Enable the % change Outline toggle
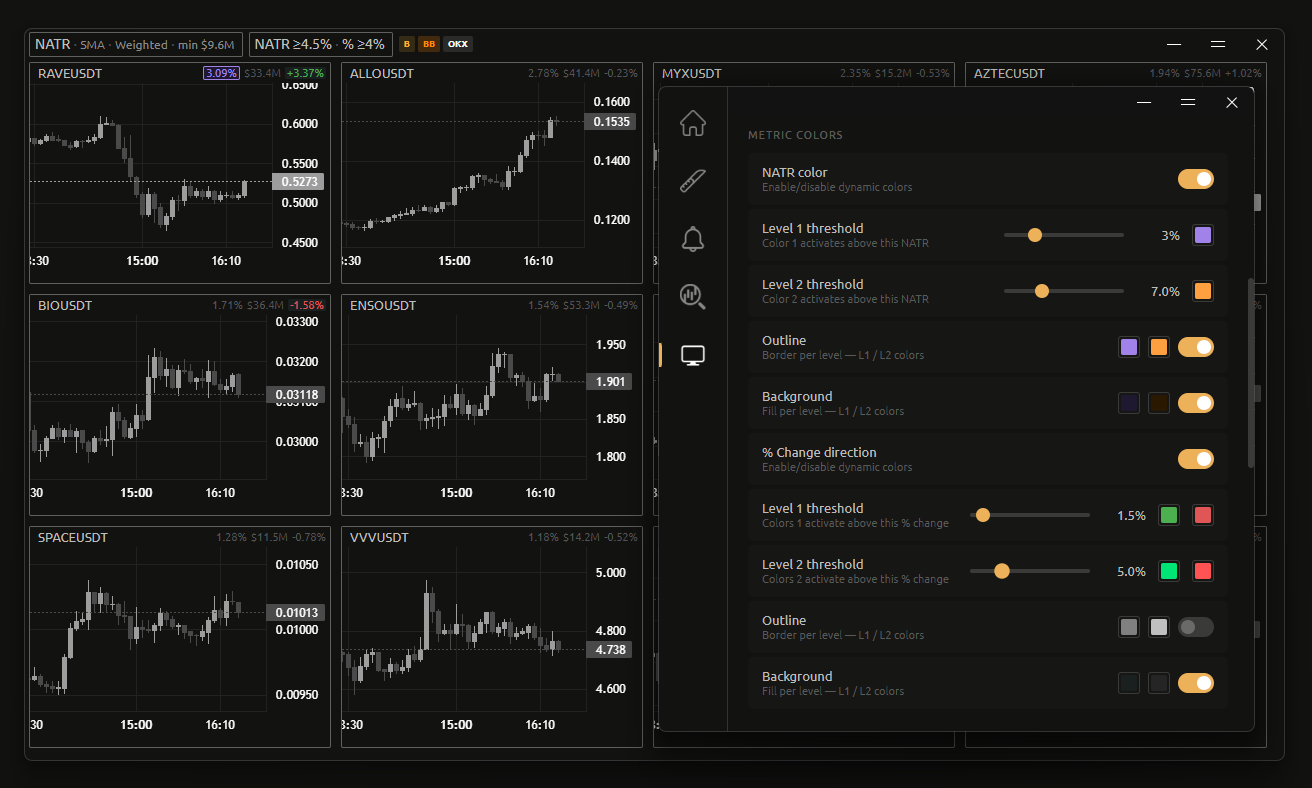This screenshot has width=1312, height=788. pyautogui.click(x=1195, y=627)
